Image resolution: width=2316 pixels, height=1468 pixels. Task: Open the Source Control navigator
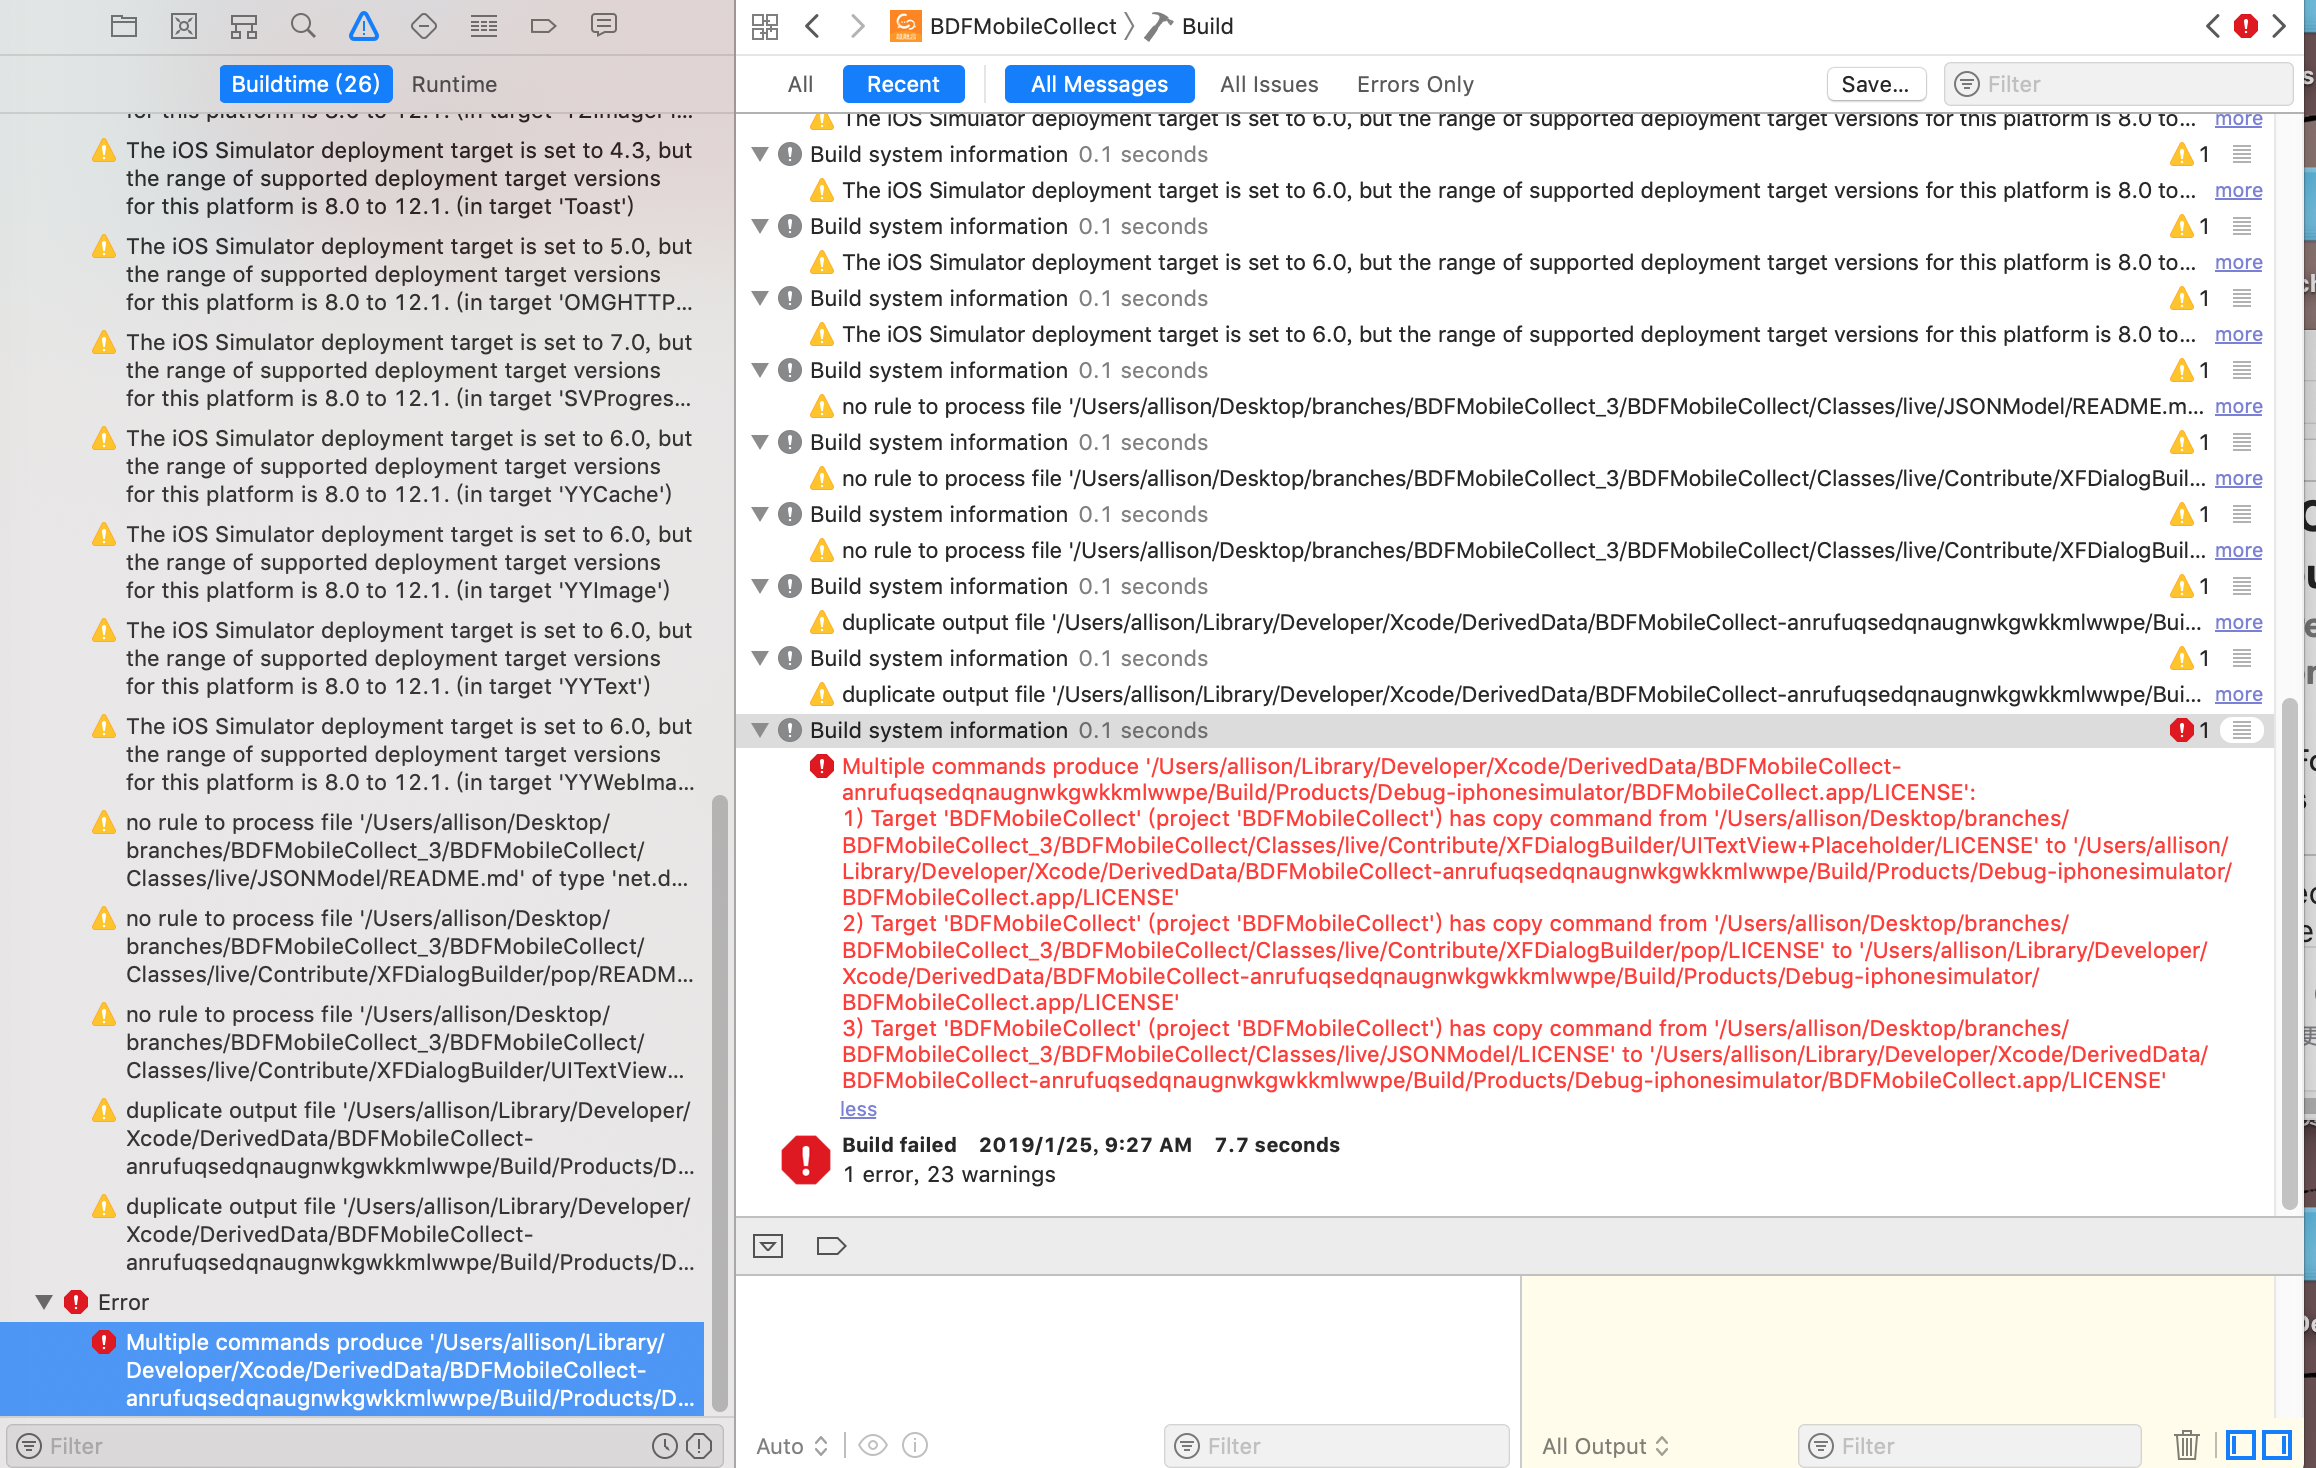pyautogui.click(x=184, y=26)
